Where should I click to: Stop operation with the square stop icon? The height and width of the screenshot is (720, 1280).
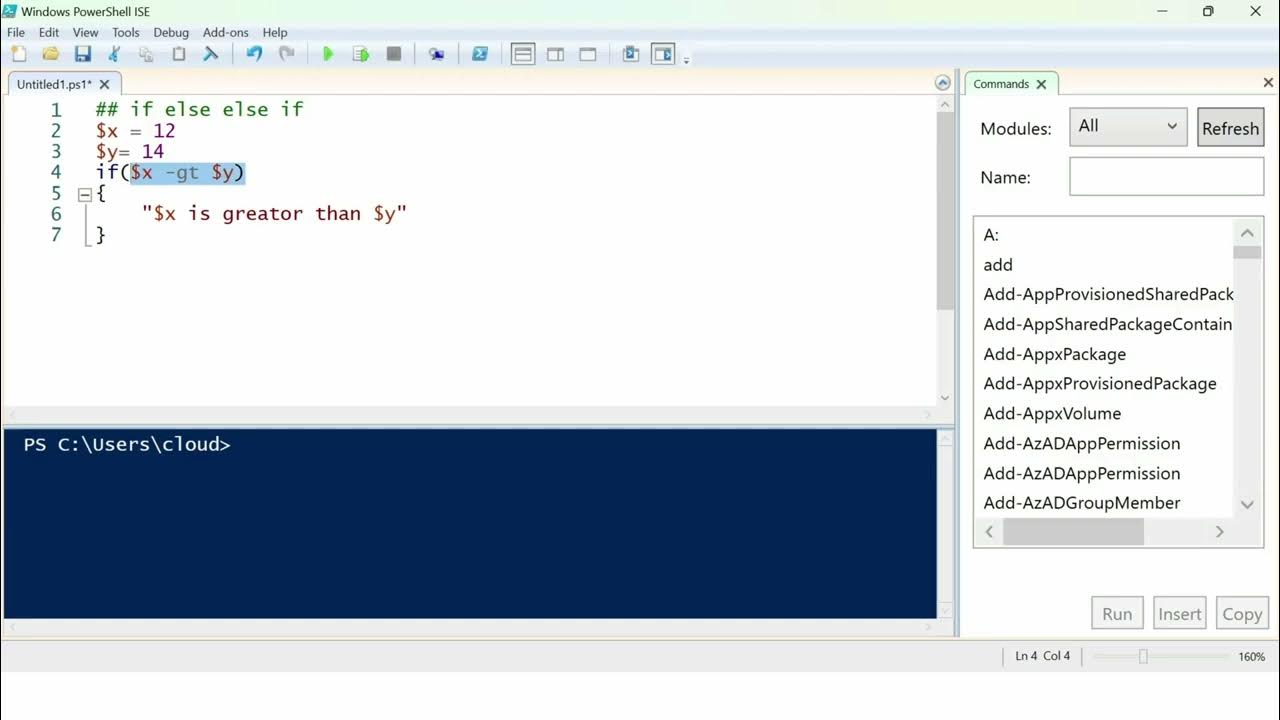pyautogui.click(x=394, y=54)
